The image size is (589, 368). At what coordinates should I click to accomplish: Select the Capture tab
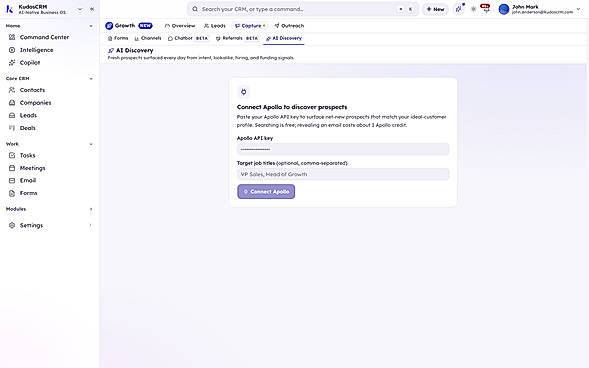[x=250, y=26]
